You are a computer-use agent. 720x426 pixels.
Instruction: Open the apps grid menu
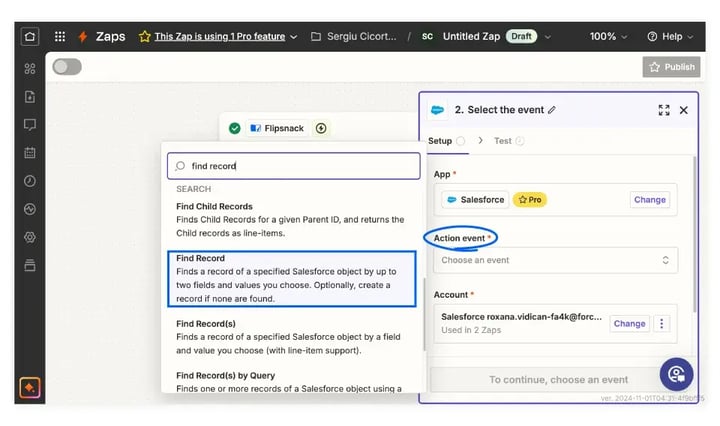click(x=60, y=36)
